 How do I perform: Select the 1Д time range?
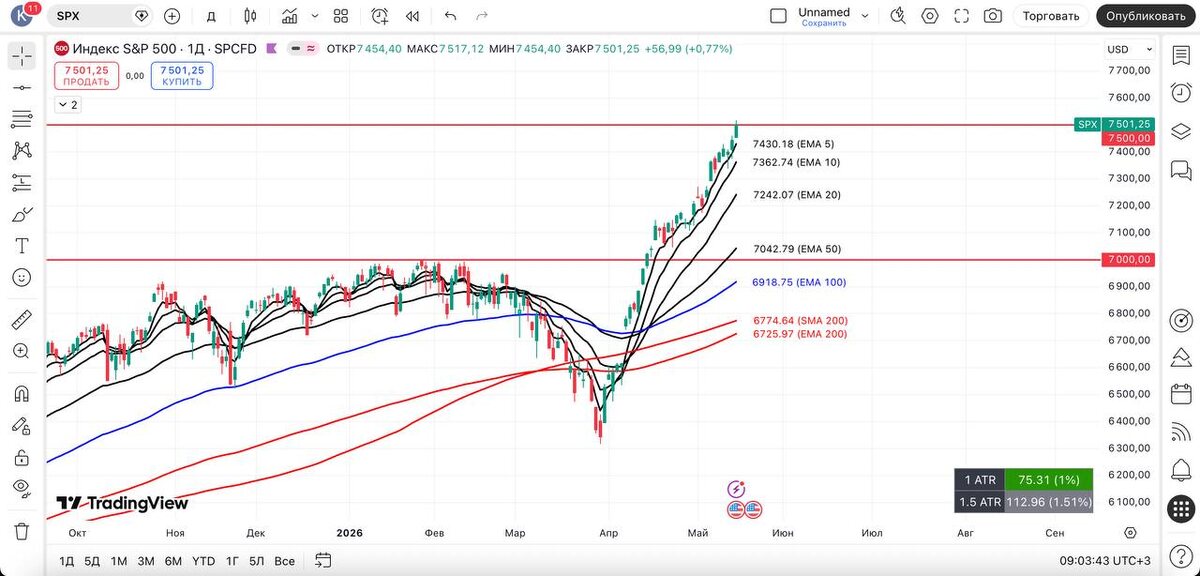click(x=67, y=560)
